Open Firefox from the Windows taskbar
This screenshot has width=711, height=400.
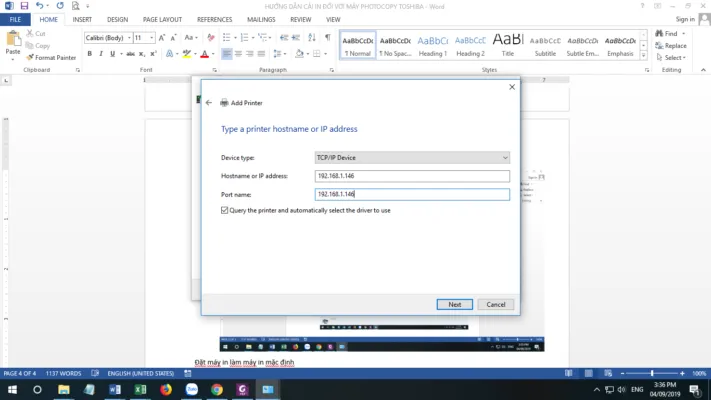click(166, 389)
